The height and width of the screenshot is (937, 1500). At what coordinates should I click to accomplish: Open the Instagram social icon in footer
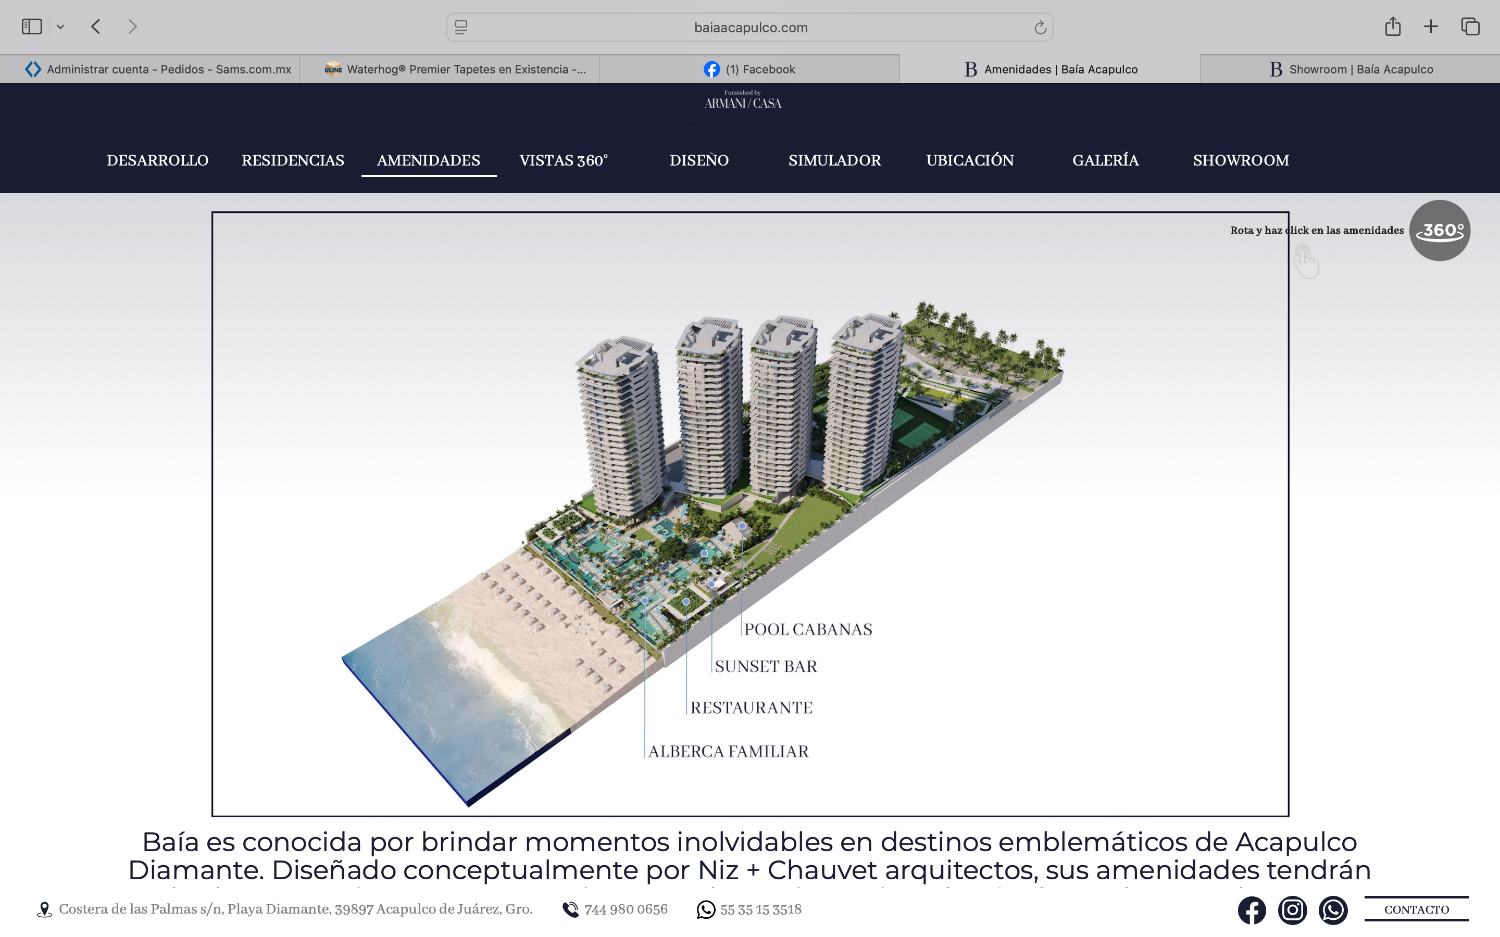[x=1293, y=910]
